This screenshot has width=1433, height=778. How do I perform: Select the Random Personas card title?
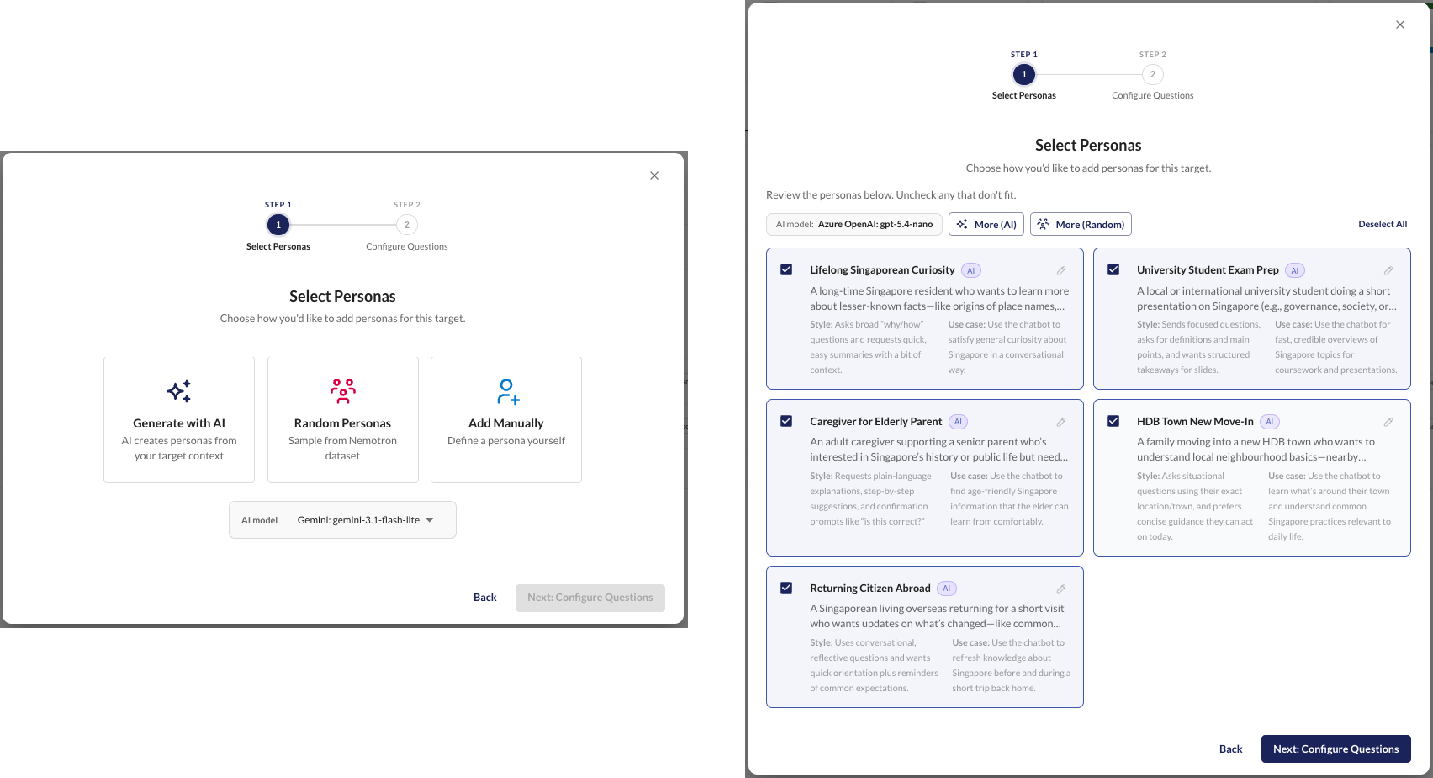click(343, 423)
